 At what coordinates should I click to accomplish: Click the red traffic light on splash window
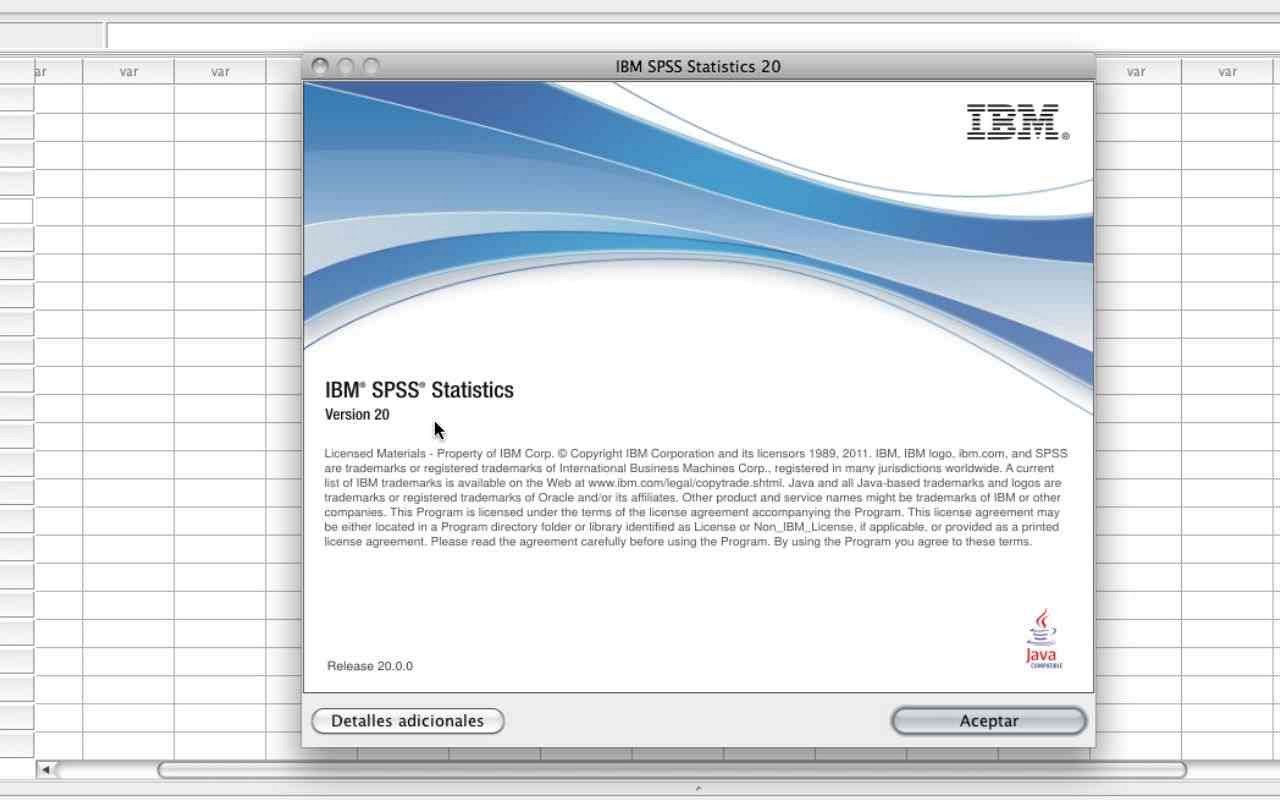[319, 66]
